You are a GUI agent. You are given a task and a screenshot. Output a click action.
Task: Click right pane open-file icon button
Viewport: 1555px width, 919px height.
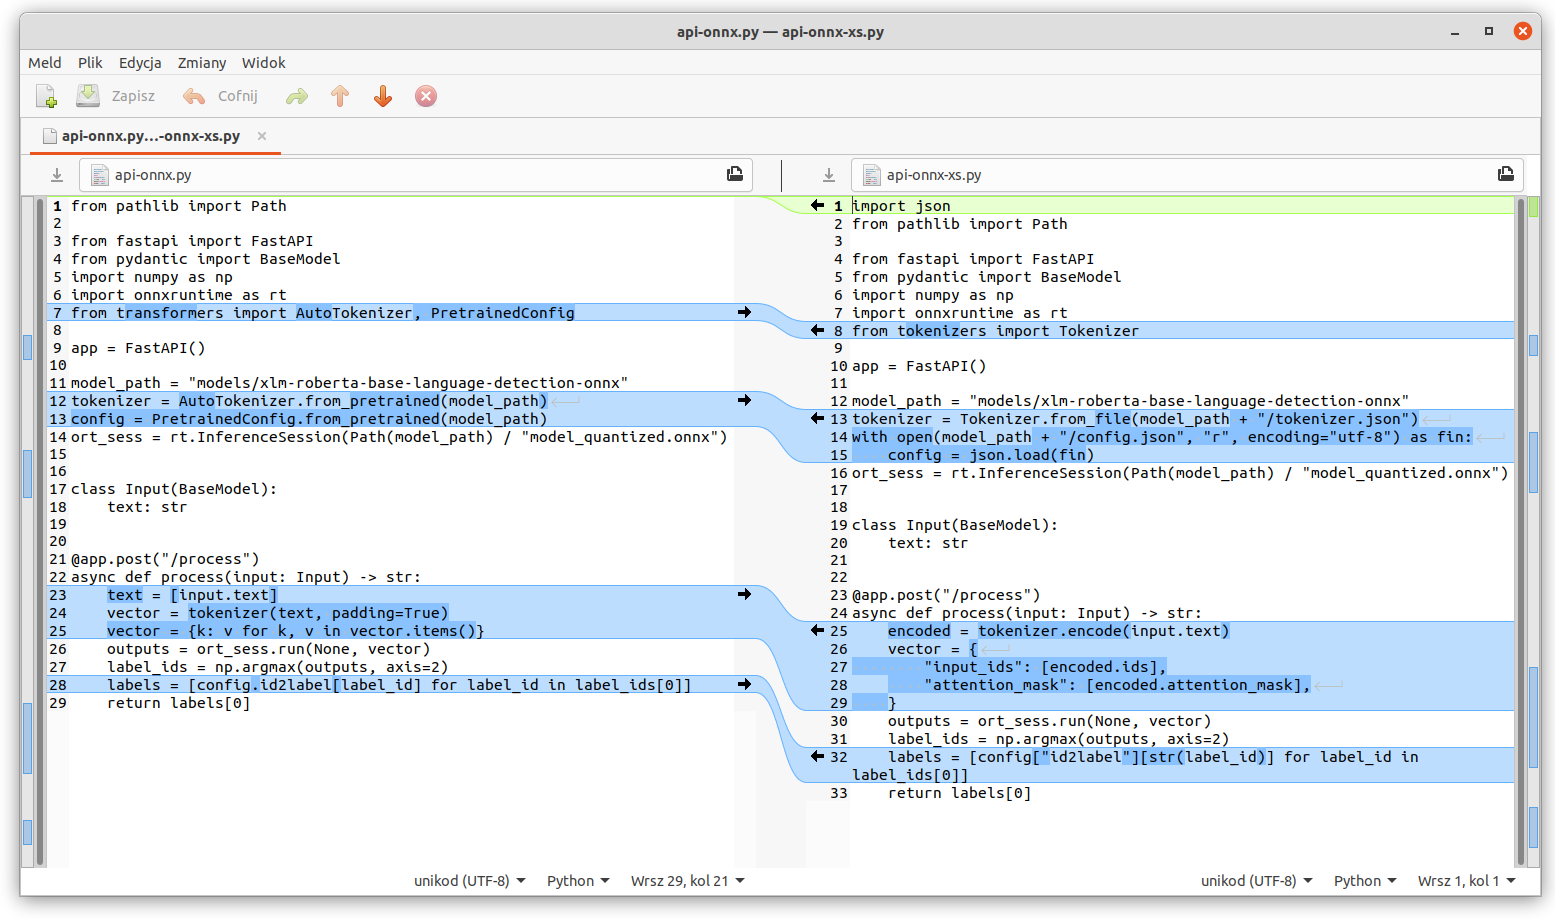point(1506,174)
